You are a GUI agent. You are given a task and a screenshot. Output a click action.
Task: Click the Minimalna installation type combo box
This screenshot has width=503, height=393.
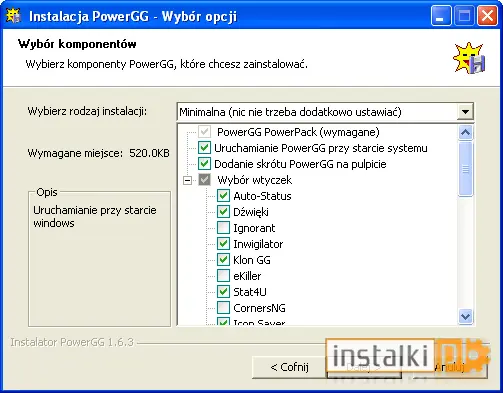point(325,112)
